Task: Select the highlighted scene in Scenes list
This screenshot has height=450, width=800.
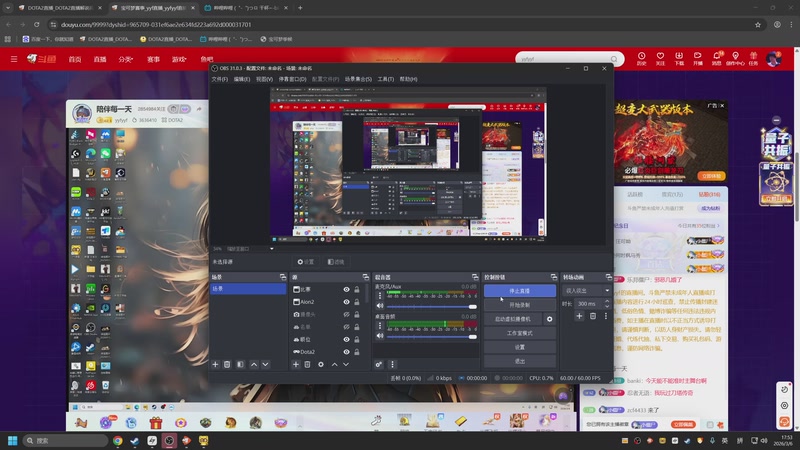Action: pos(248,289)
